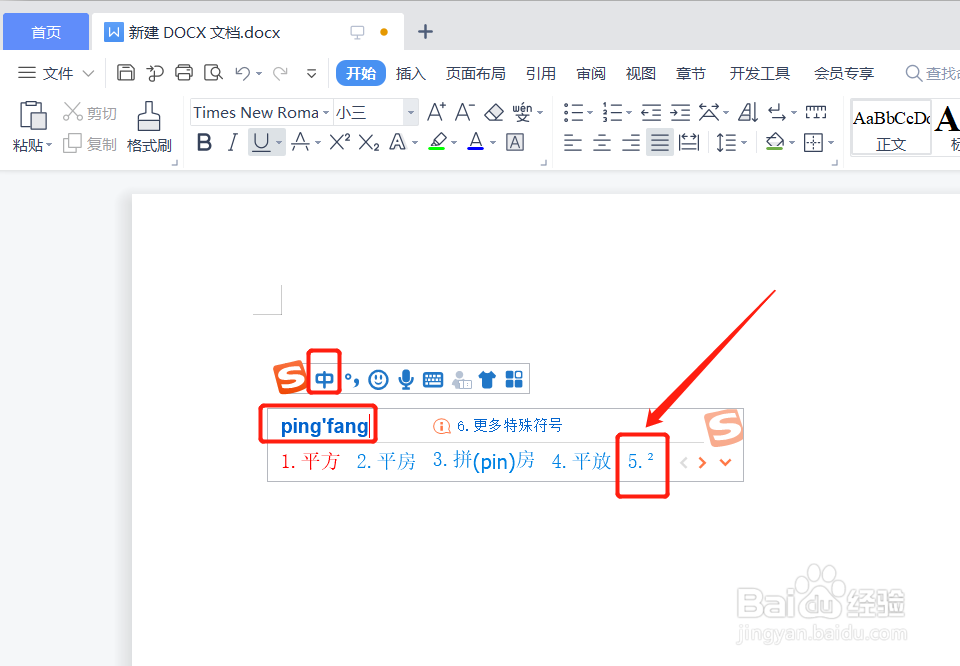Open 6. 更多特殊符号 link
Screen dimensions: 960x666
pyautogui.click(x=509, y=425)
